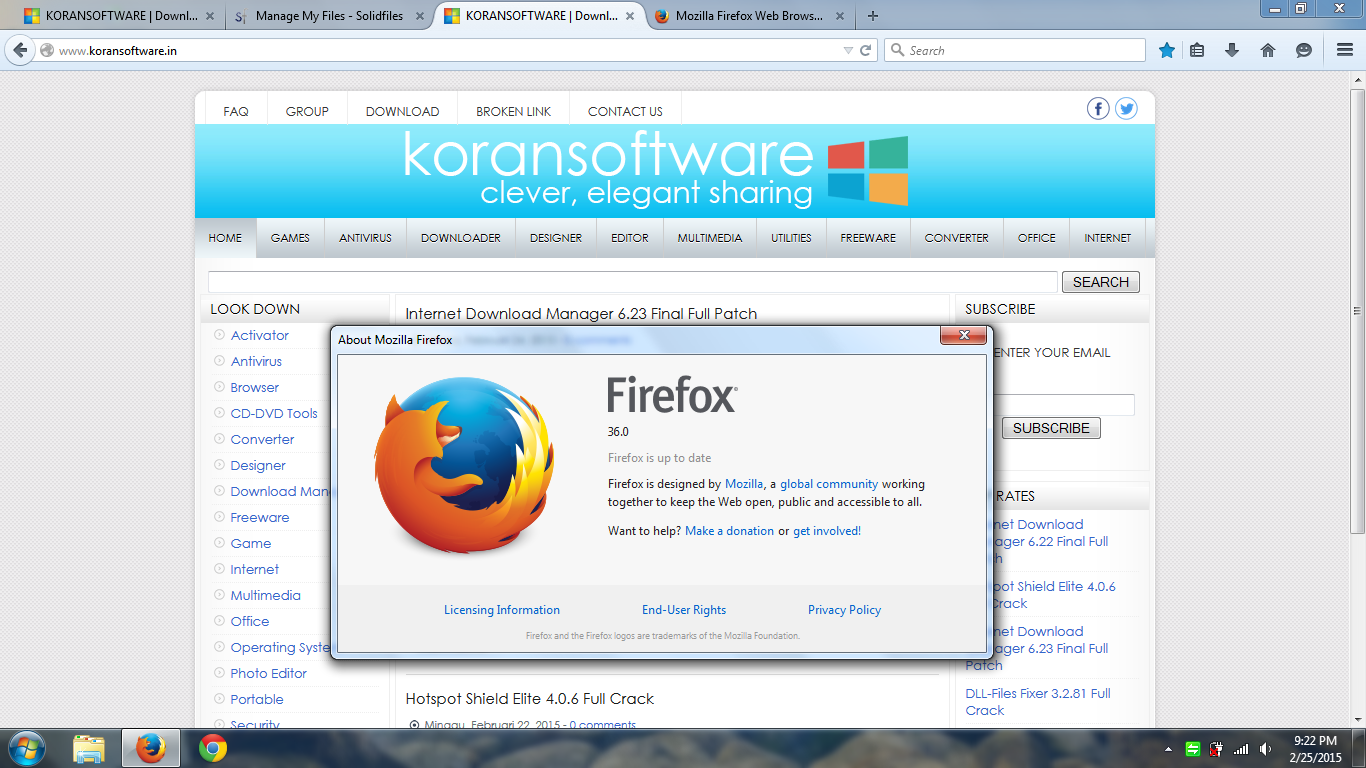Open the Antivirus sidebar category
1366x768 pixels.
click(256, 361)
